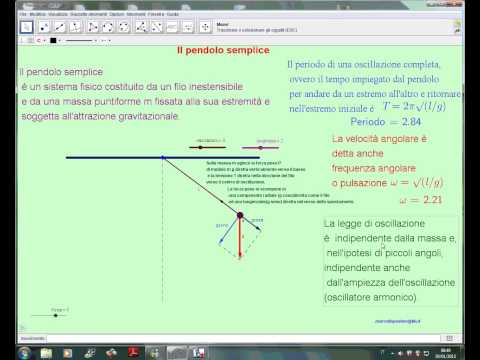Toggle grid display in the style bar

(x=30, y=40)
